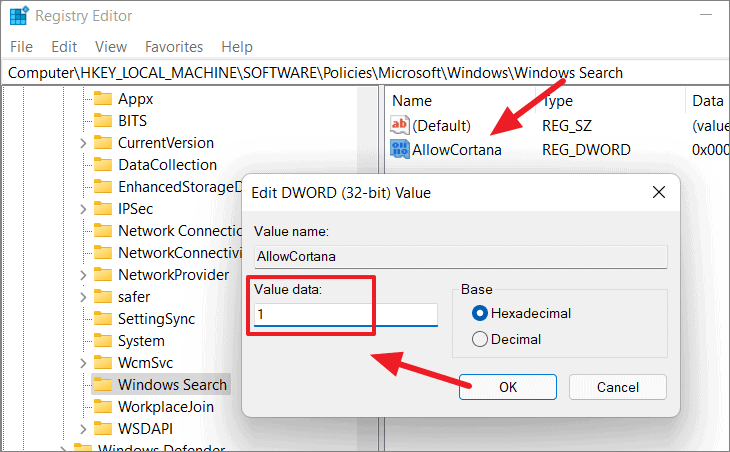Expand the WSDAPI tree node

pos(83,429)
